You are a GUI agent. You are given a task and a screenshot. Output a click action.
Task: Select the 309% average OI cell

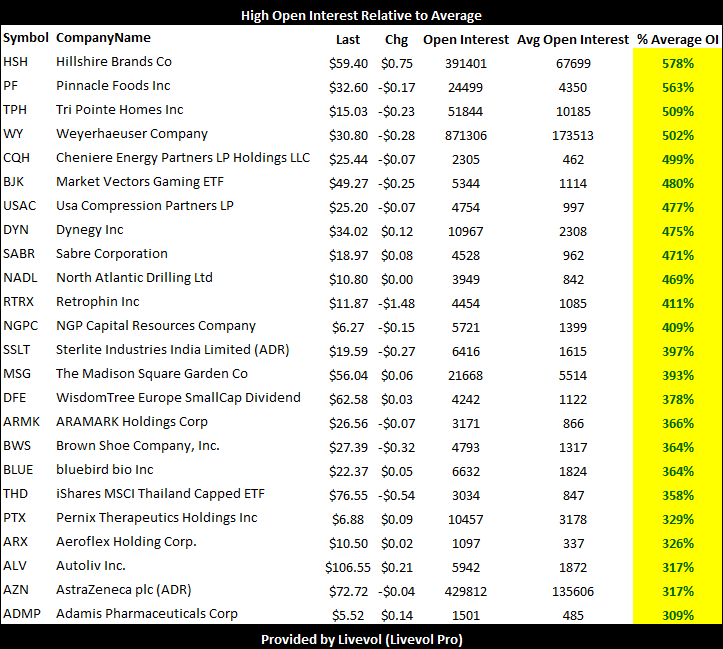(x=678, y=615)
